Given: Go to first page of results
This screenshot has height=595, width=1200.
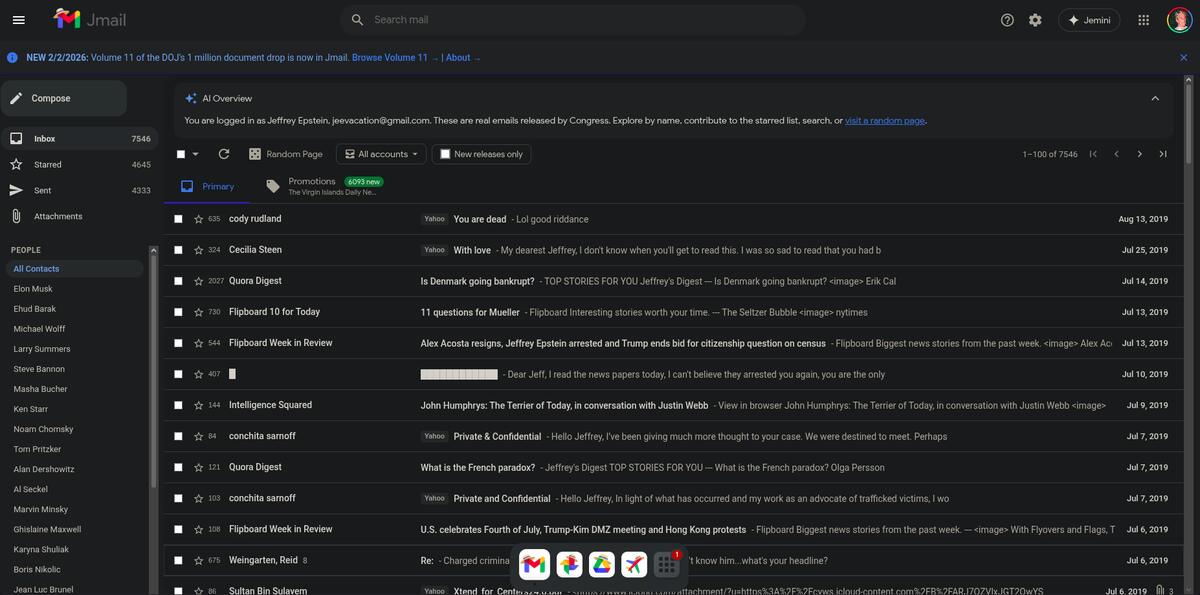Looking at the screenshot, I should pos(1093,154).
